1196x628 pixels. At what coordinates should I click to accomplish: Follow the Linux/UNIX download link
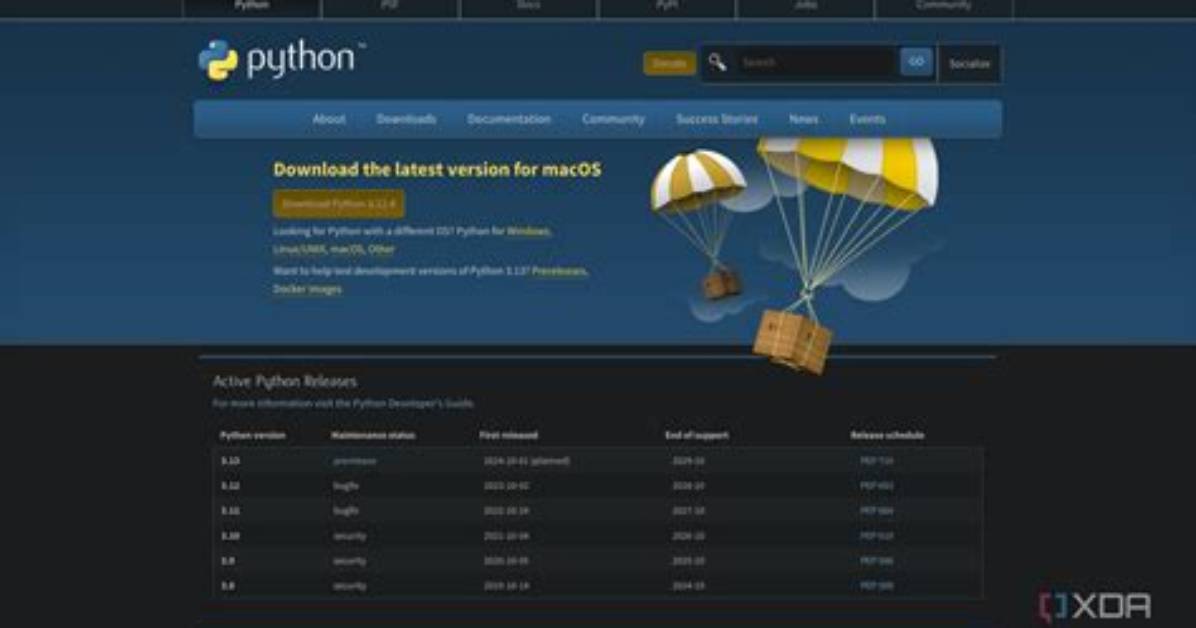point(299,249)
